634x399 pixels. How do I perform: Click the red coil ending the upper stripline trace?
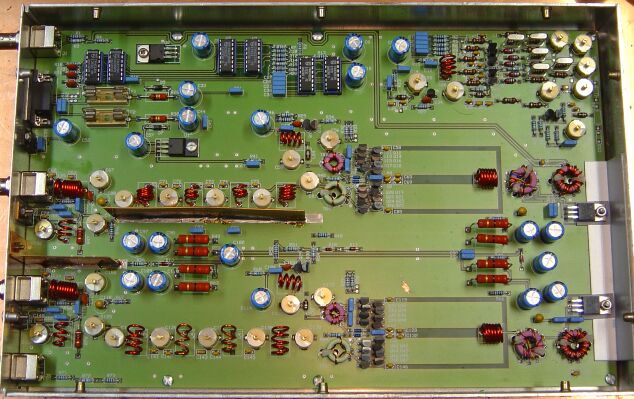coord(485,178)
